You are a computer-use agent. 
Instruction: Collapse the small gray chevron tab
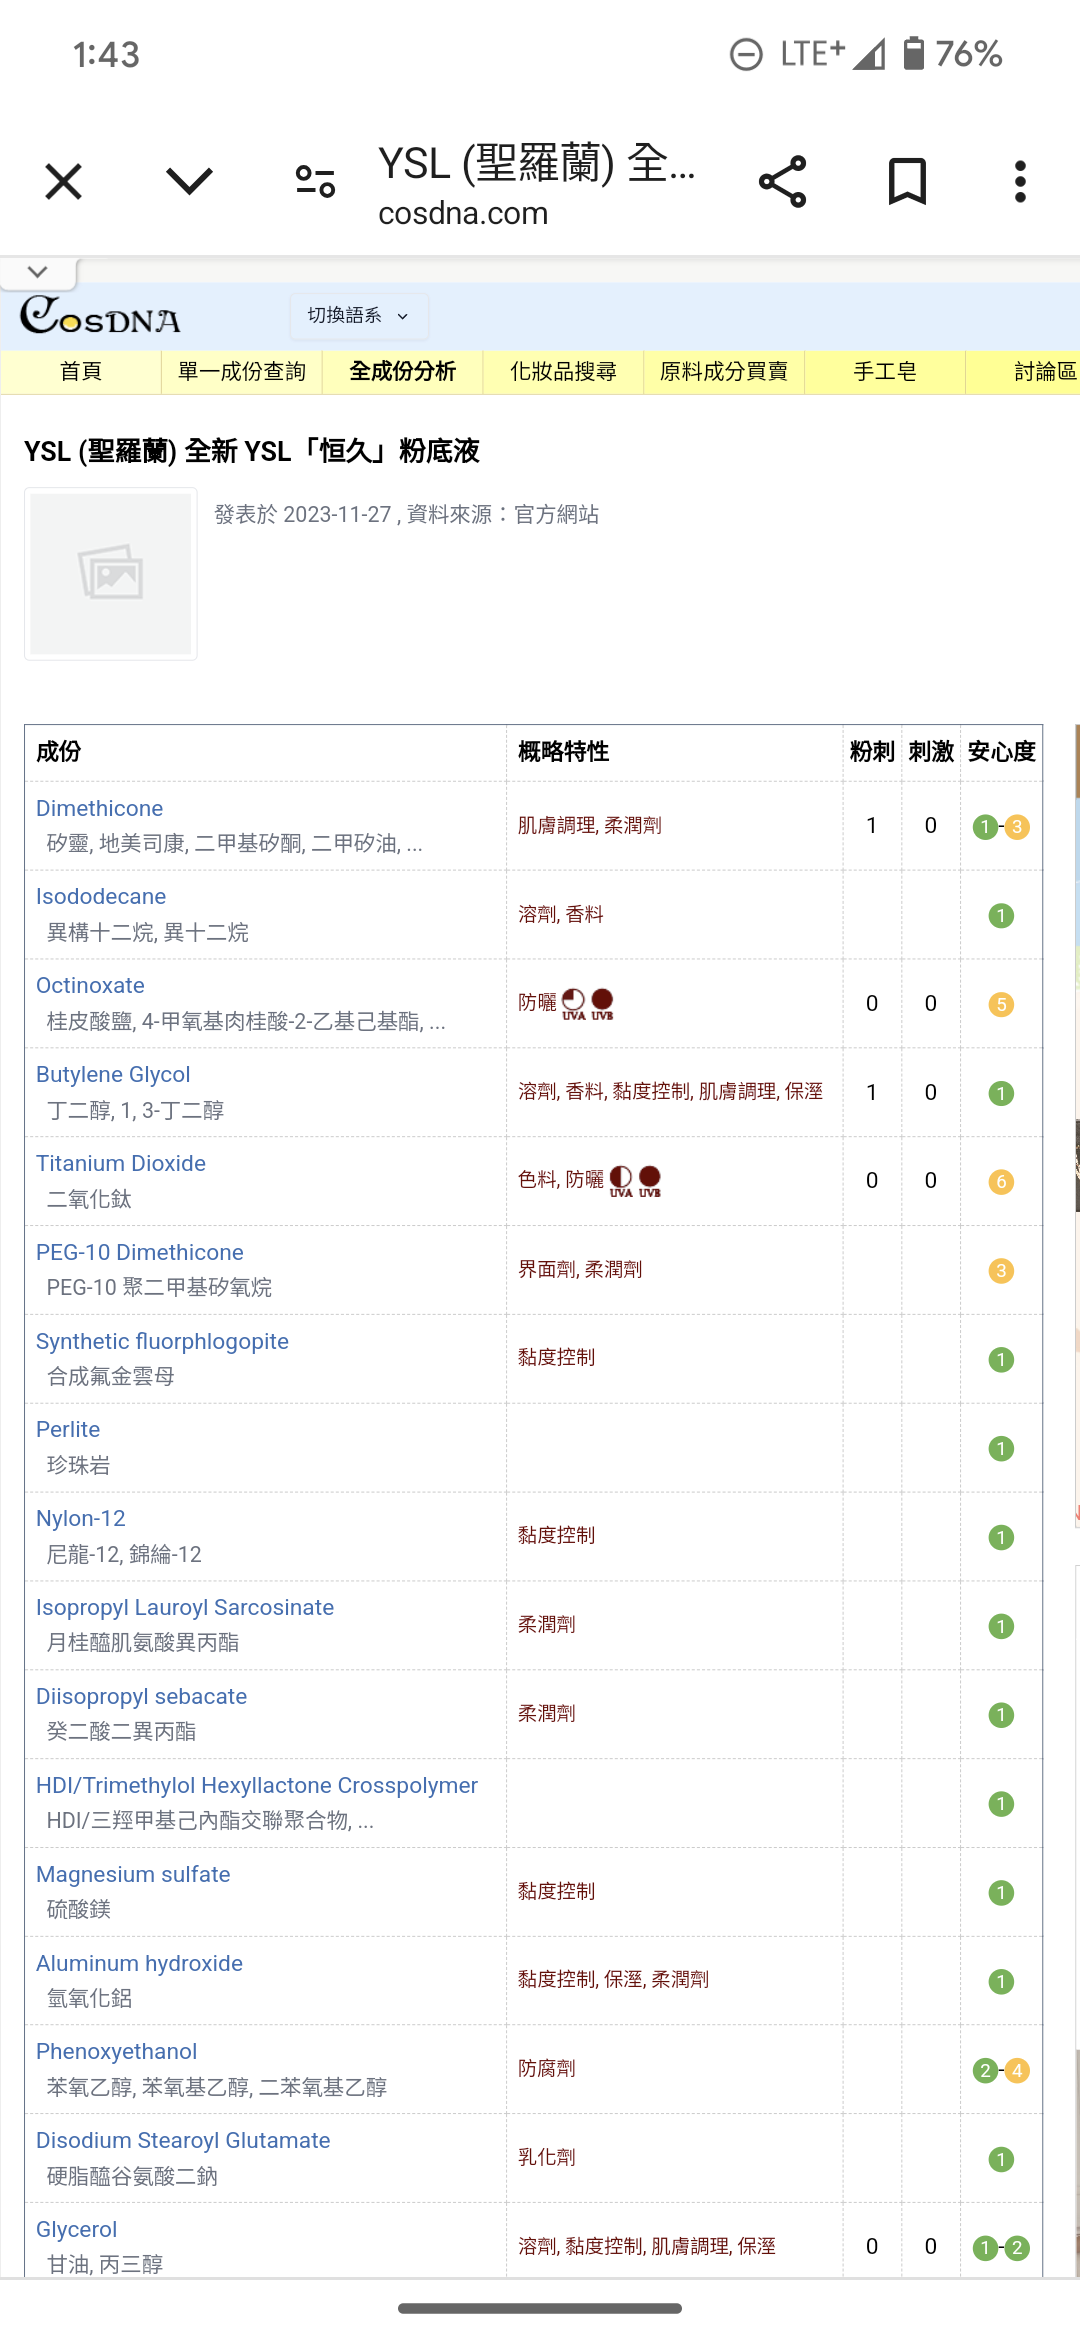(x=38, y=272)
